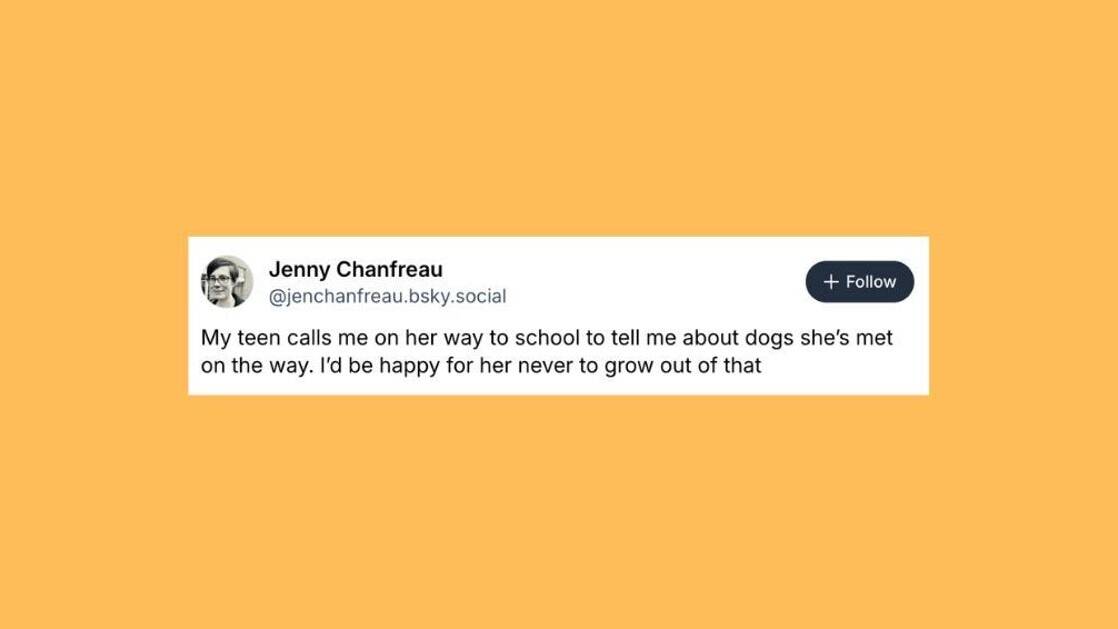Screen dimensions: 1118x629
Task: Click the post's first text line
Action: click(x=546, y=338)
